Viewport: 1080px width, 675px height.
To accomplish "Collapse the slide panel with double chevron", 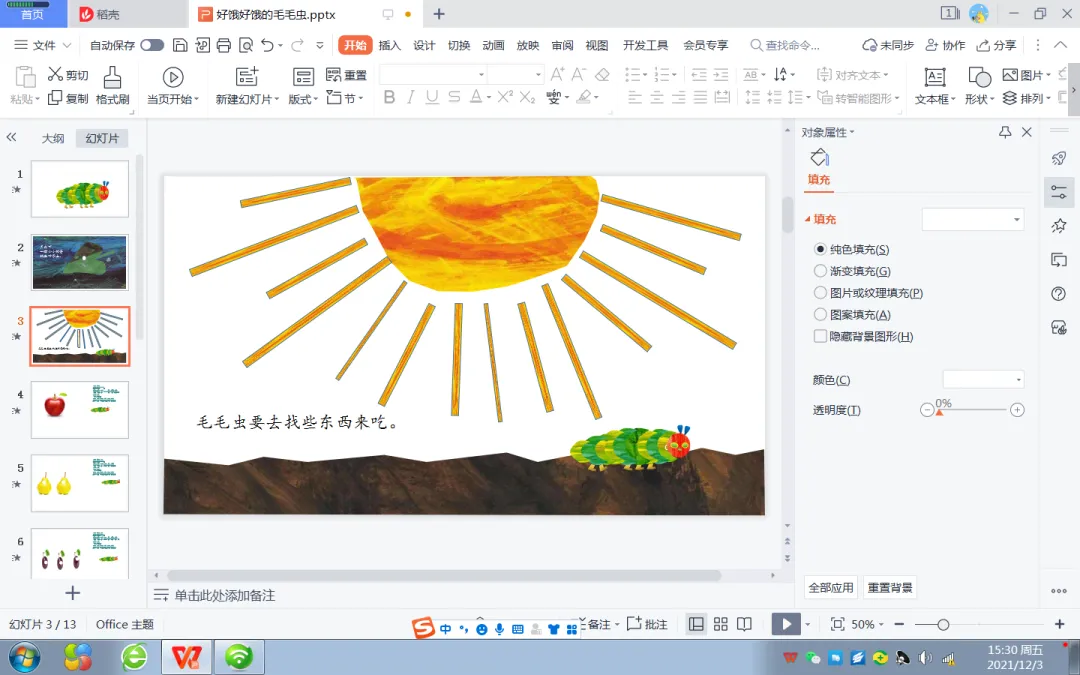I will pyautogui.click(x=11, y=138).
